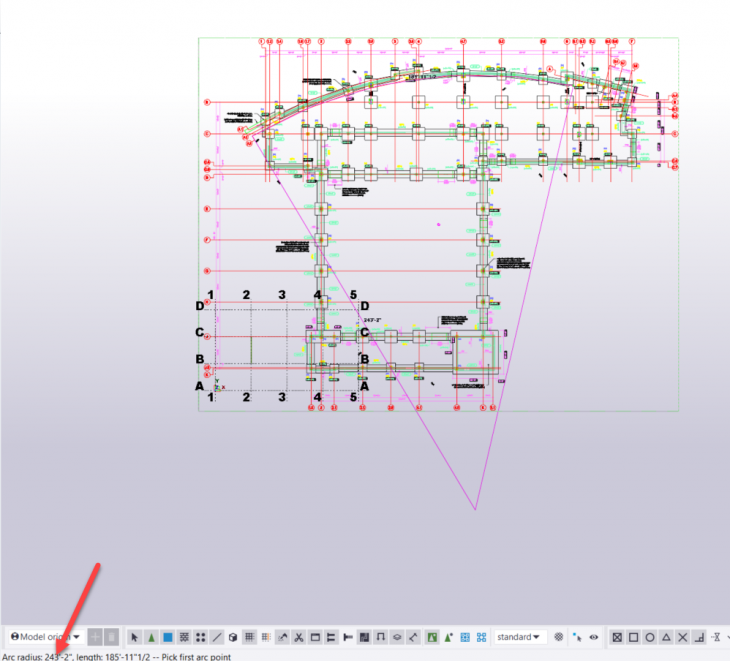Click the cube reference models selection icon
Image resolution: width=730 pixels, height=661 pixels.
233,637
